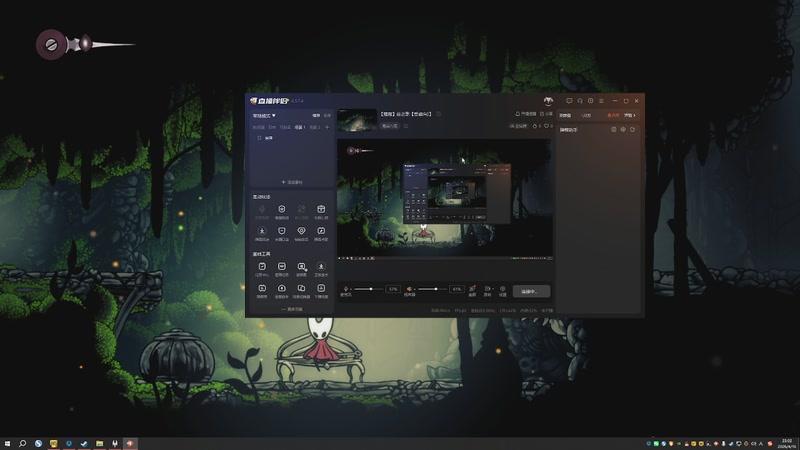Switch to the 场景1 scene tab
The height and width of the screenshot is (450, 800).
click(x=299, y=127)
